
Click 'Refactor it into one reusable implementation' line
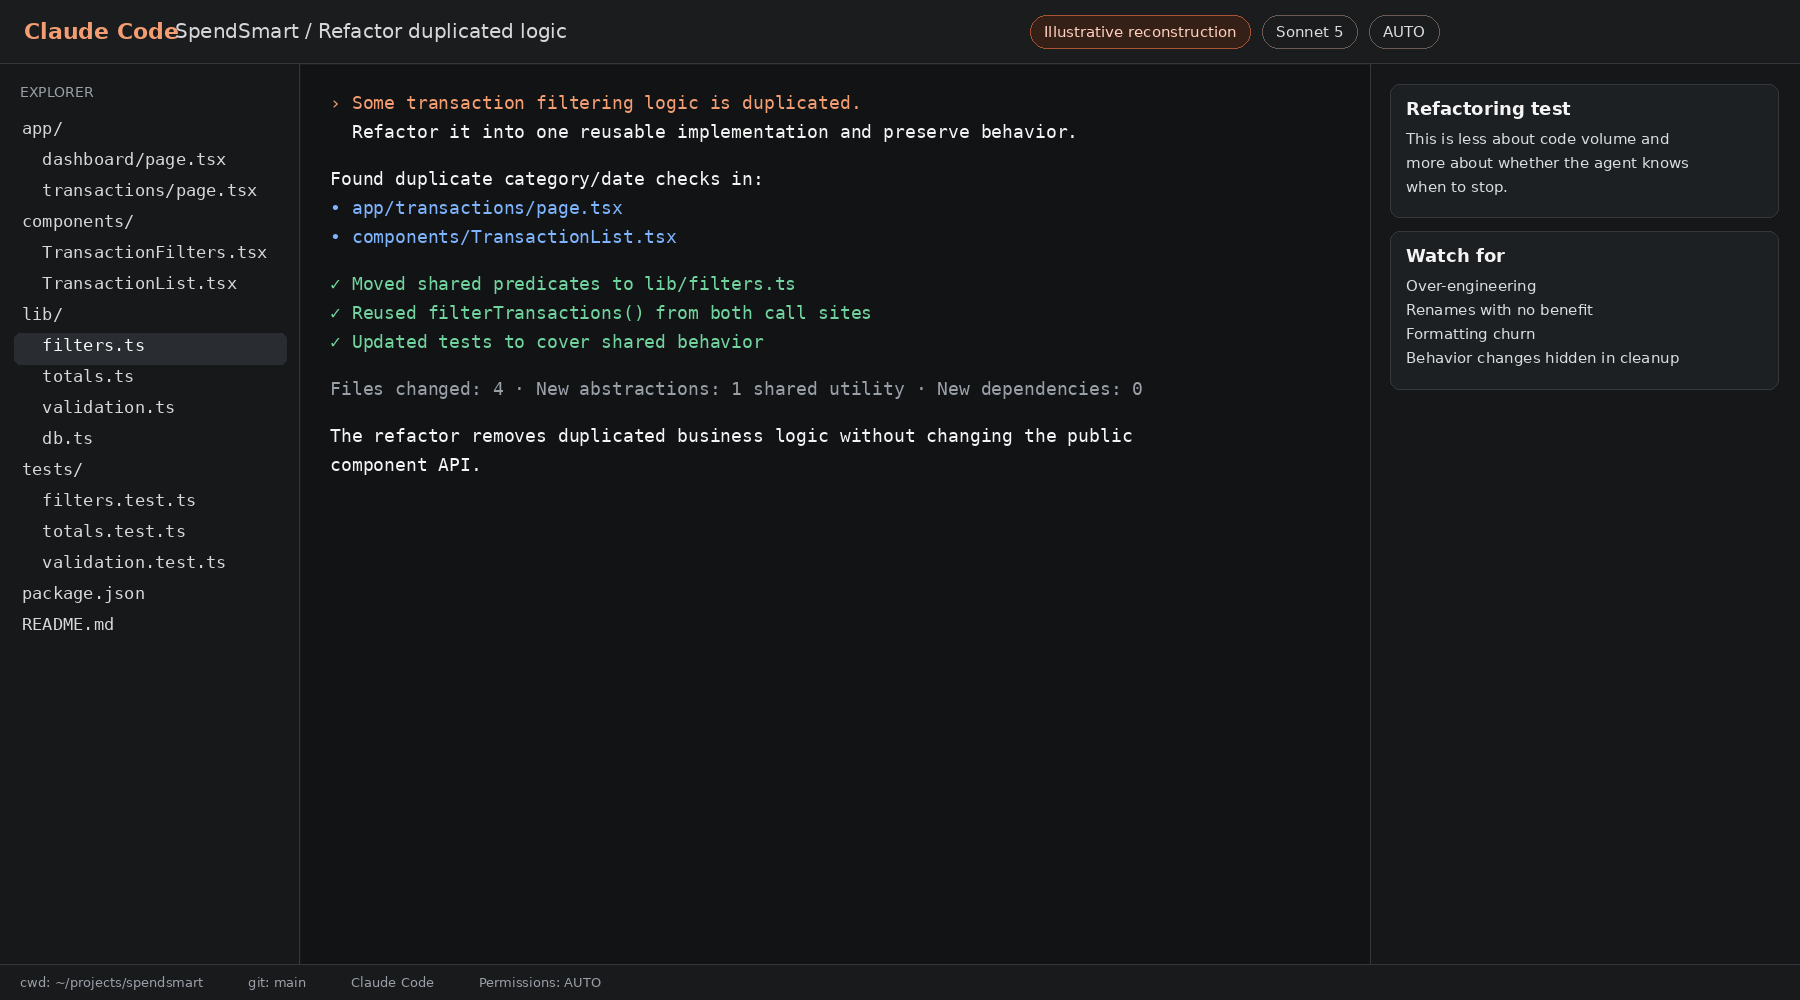tap(714, 132)
